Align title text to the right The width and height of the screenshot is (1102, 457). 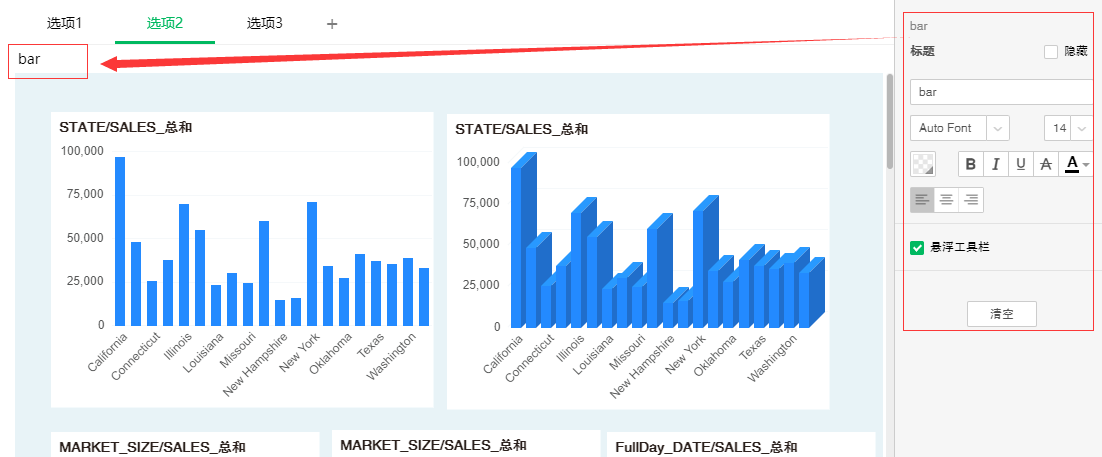pyautogui.click(x=971, y=200)
